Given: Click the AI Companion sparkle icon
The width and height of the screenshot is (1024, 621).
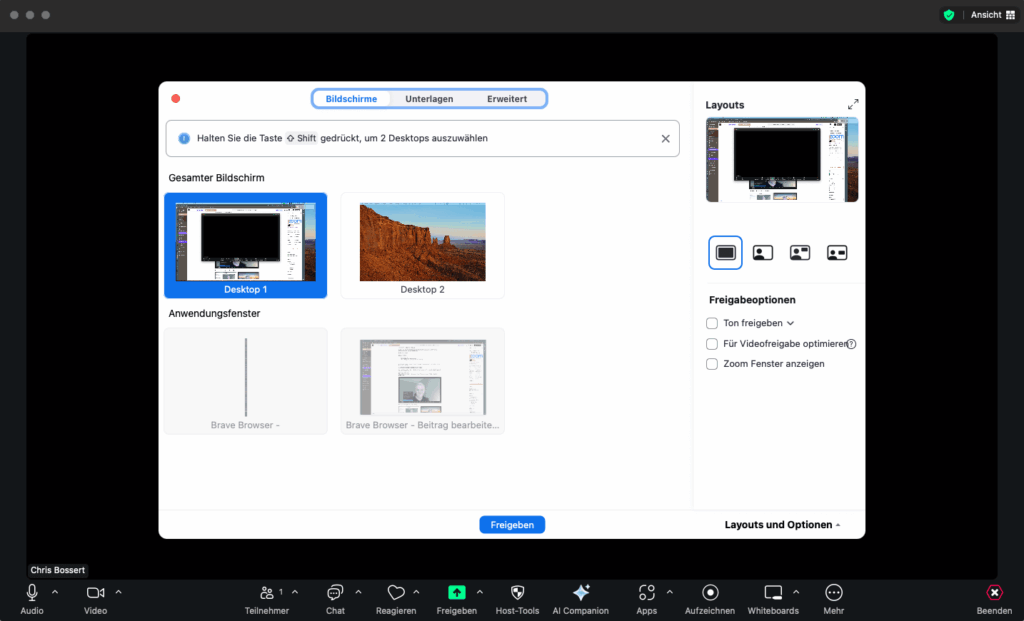Looking at the screenshot, I should click(x=580, y=593).
